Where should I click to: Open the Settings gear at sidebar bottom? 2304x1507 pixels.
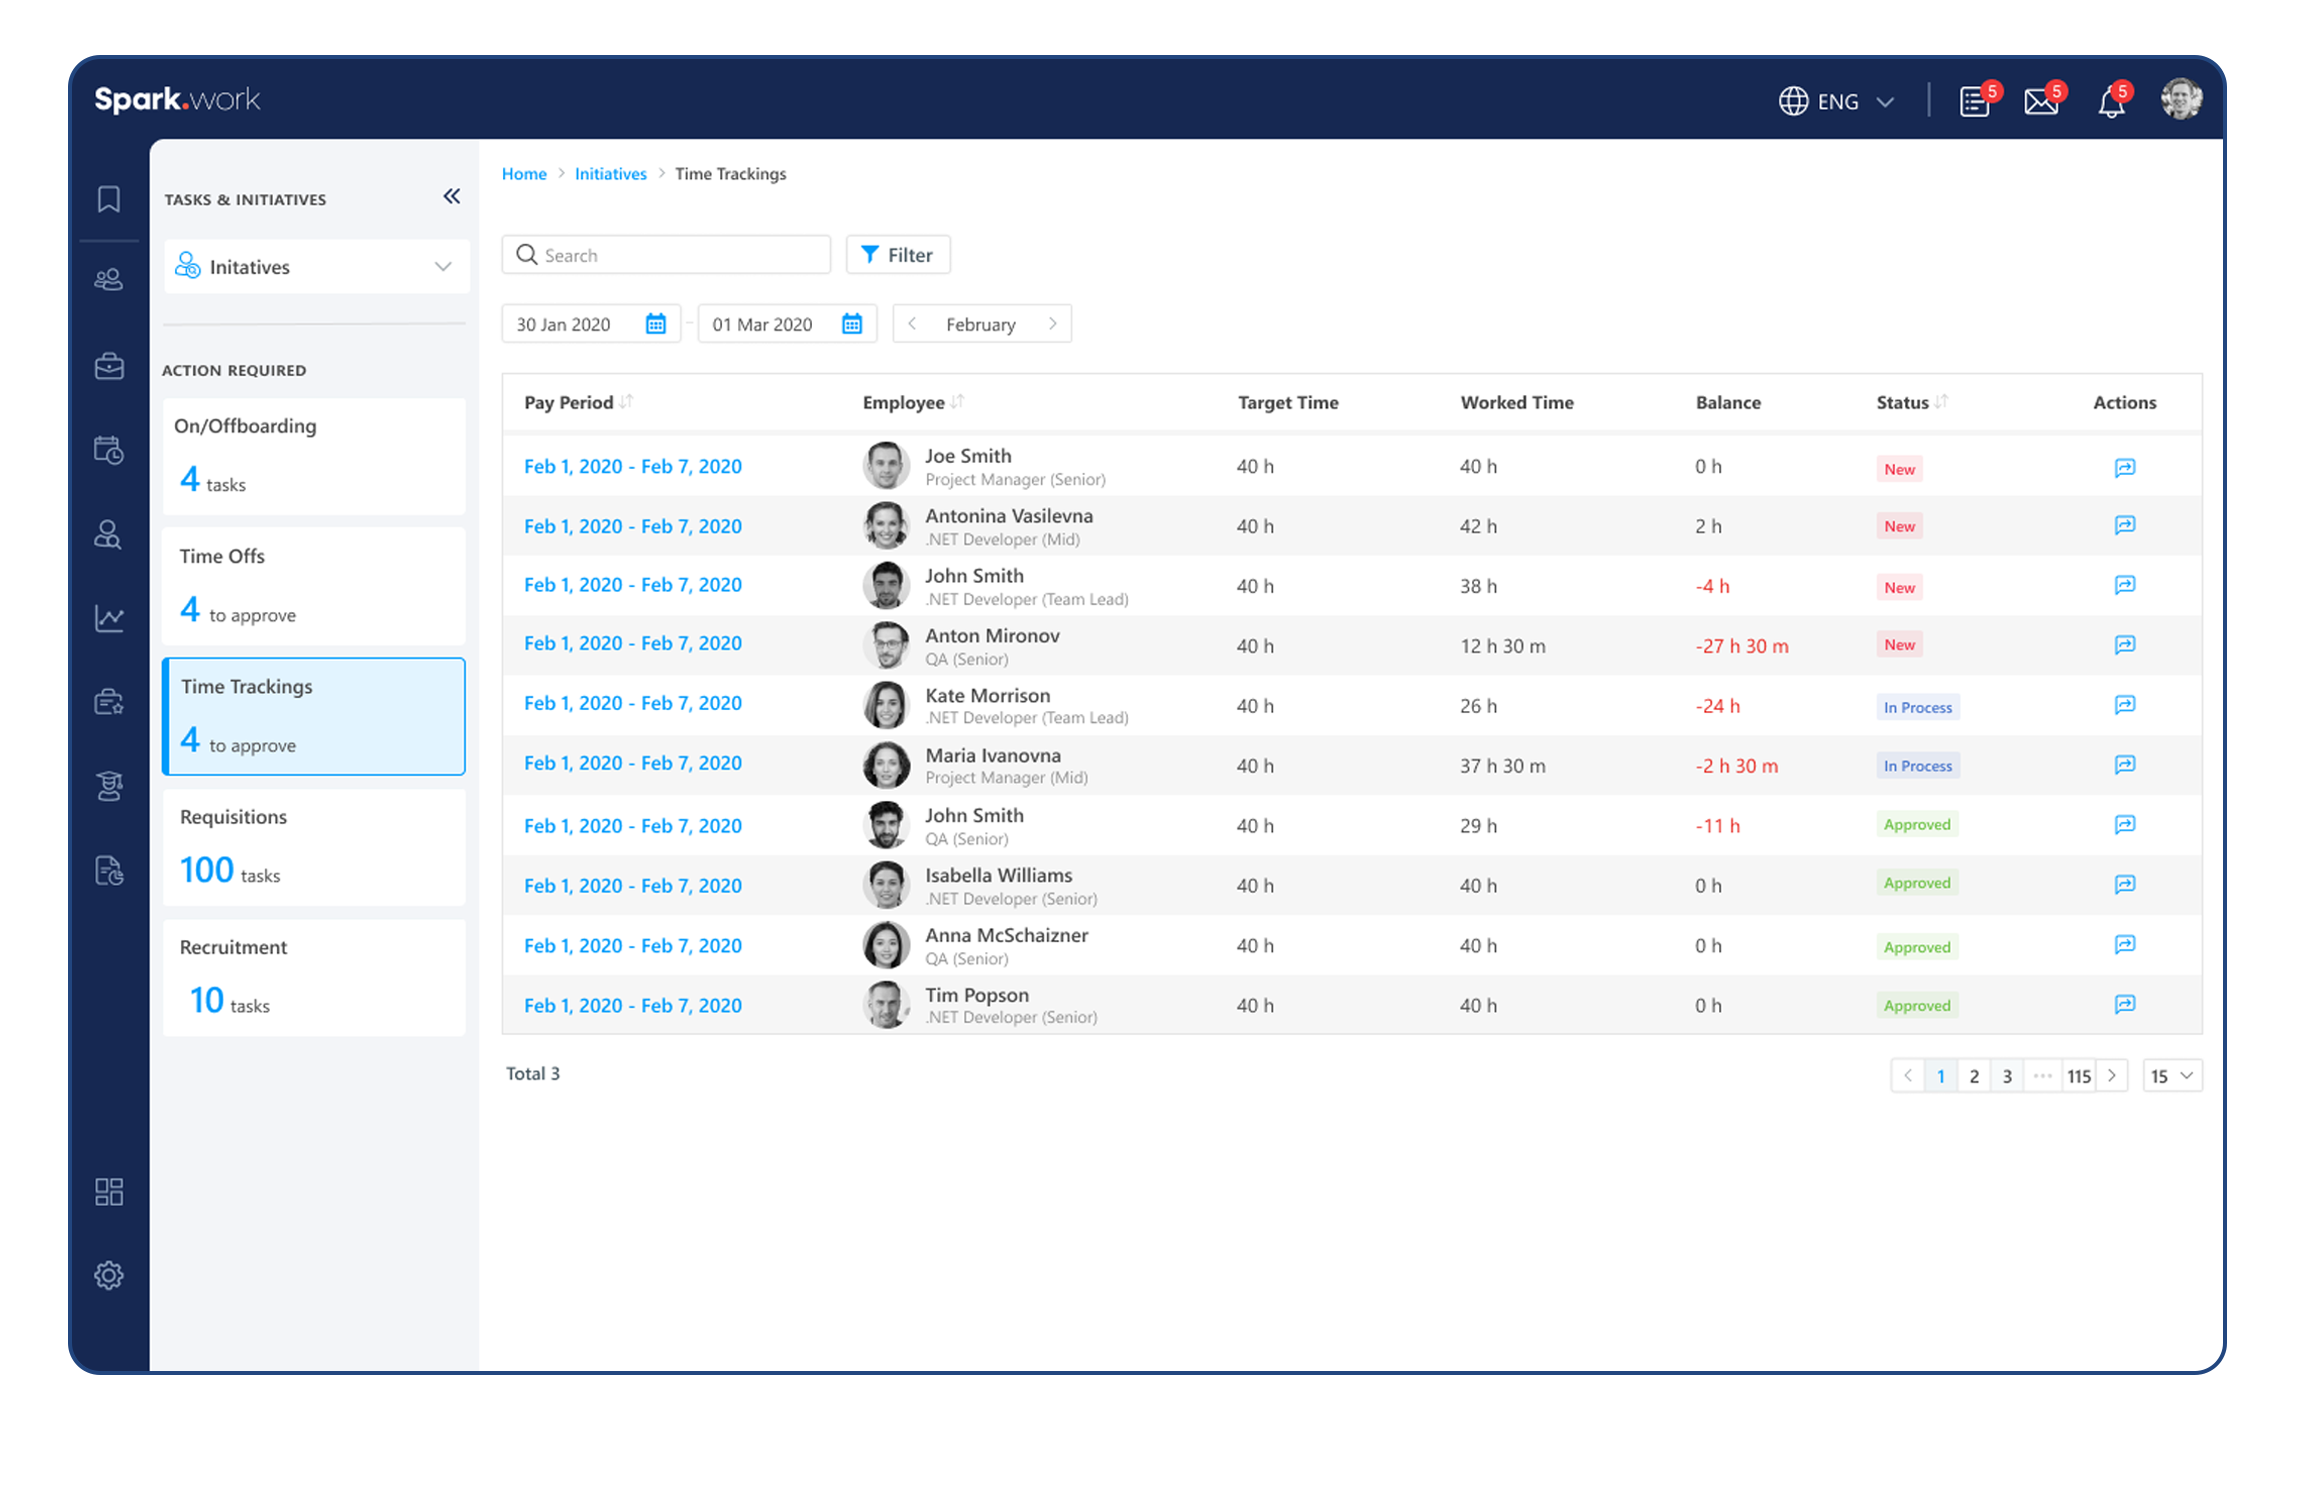[x=109, y=1275]
